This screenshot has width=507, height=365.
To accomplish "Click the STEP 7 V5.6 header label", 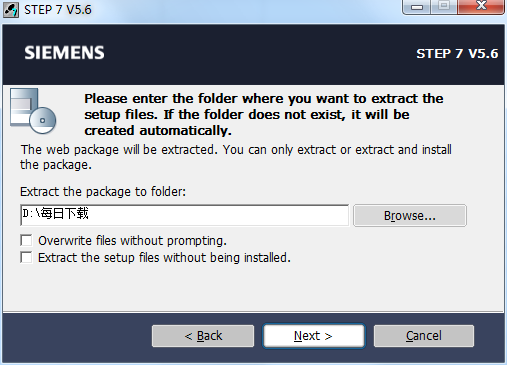I will pyautogui.click(x=457, y=54).
